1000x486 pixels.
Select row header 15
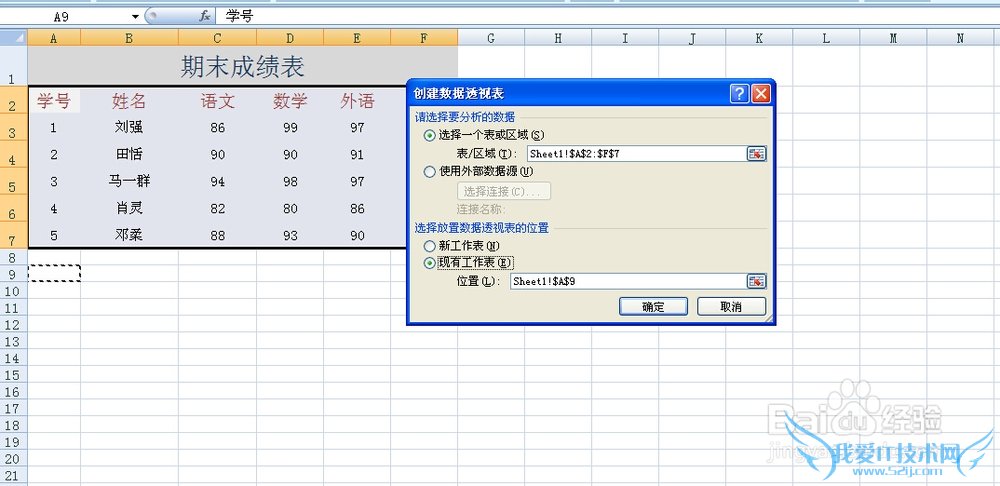[13, 375]
